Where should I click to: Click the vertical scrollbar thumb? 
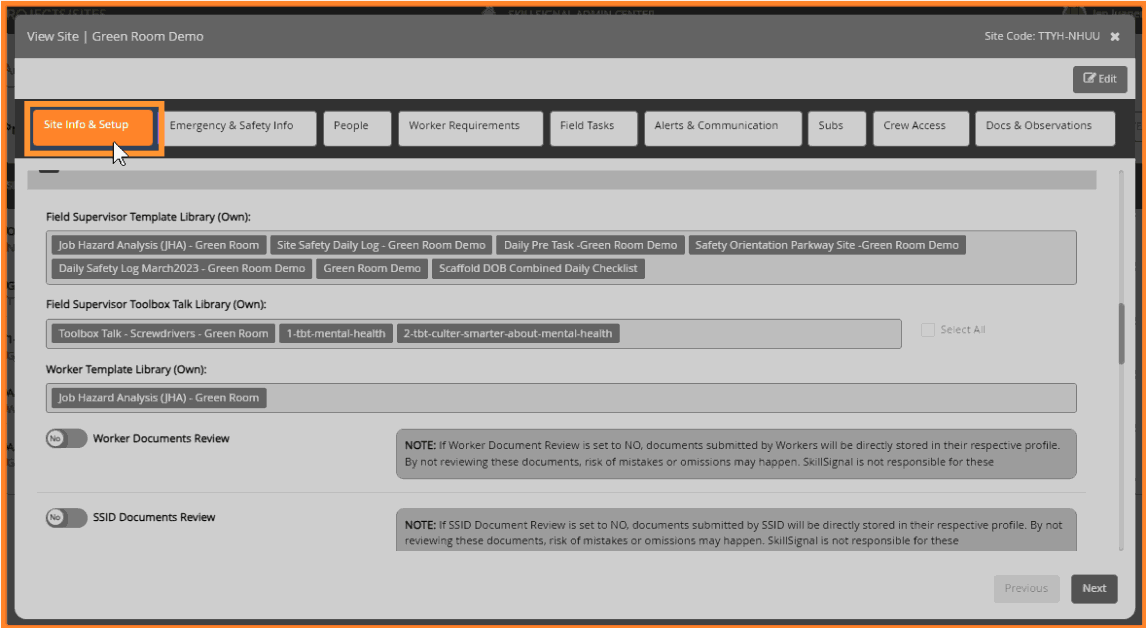(1122, 333)
